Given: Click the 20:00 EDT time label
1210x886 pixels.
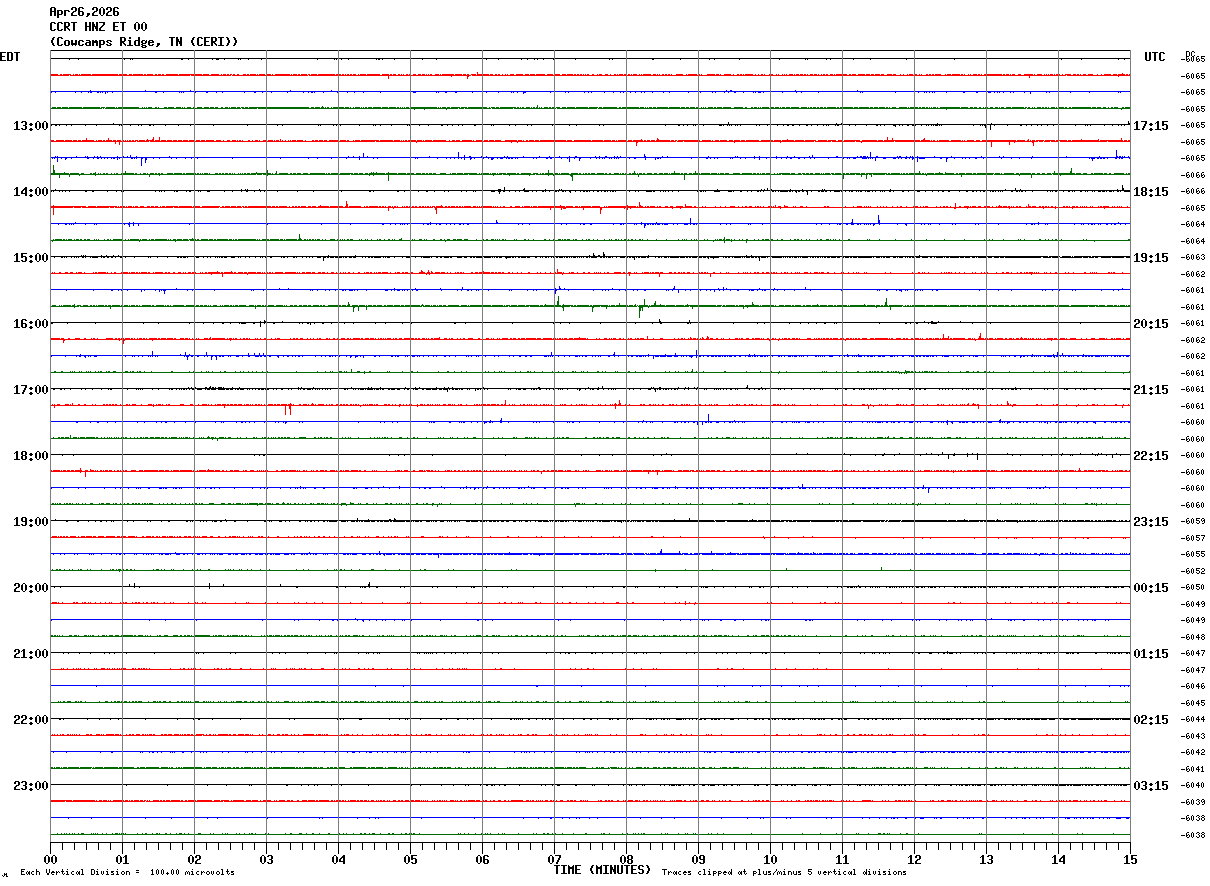Looking at the screenshot, I should (x=30, y=587).
